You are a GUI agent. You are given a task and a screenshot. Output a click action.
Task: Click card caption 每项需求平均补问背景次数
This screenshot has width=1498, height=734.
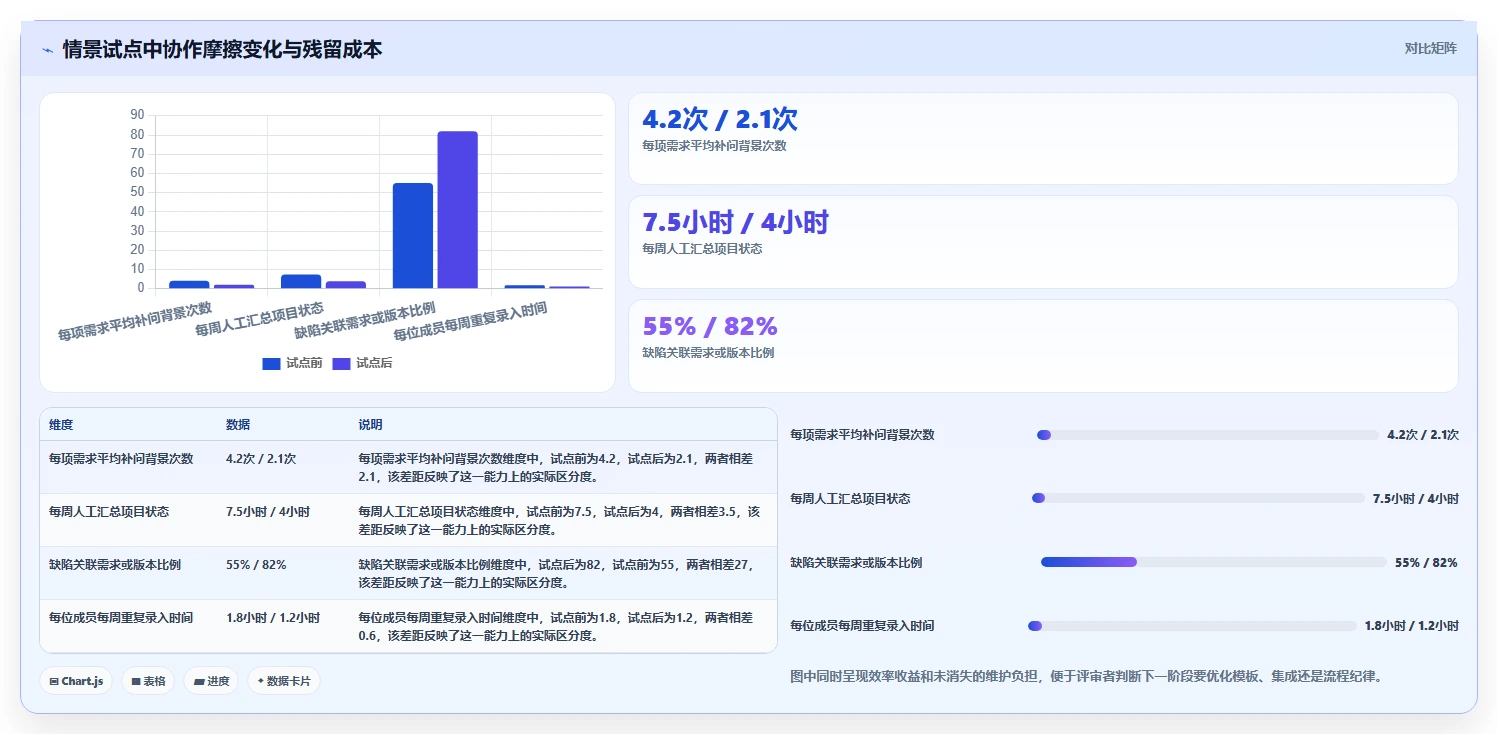click(x=714, y=146)
